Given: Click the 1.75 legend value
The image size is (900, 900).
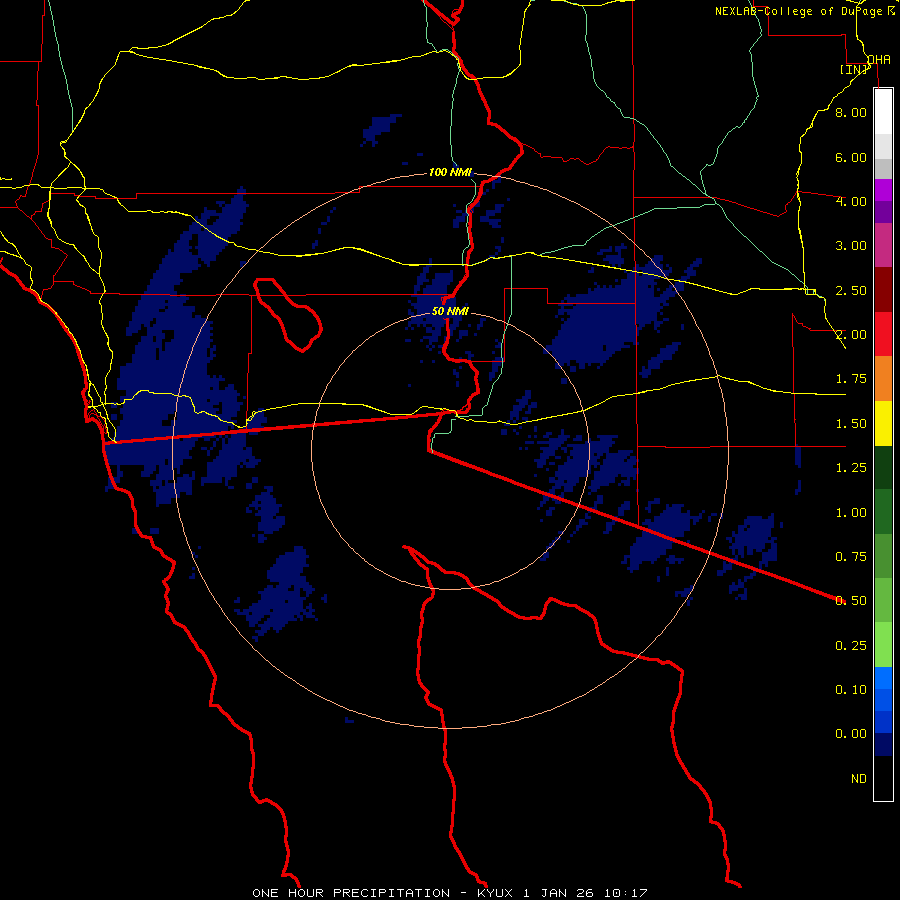Looking at the screenshot, I should click(x=851, y=379).
